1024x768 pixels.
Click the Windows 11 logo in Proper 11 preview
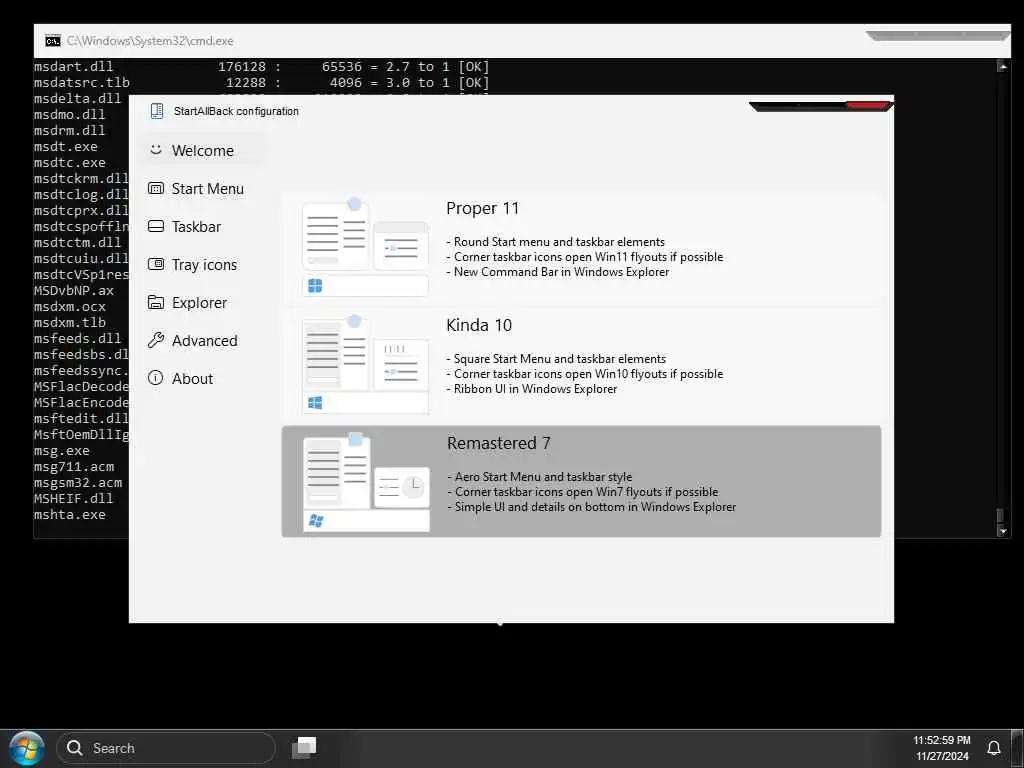pos(315,286)
